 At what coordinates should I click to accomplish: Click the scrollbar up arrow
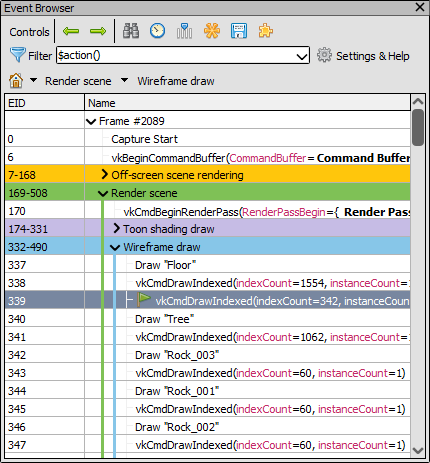pos(418,101)
